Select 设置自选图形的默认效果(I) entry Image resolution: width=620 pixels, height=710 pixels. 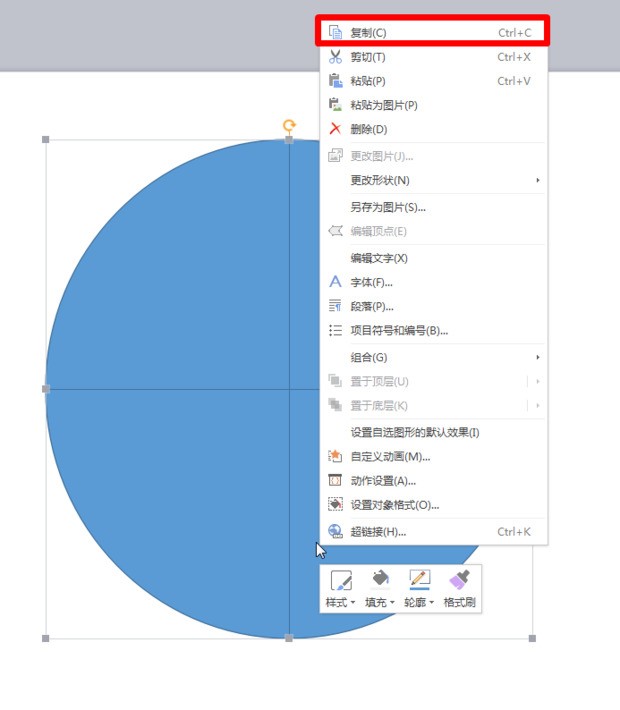pos(434,432)
